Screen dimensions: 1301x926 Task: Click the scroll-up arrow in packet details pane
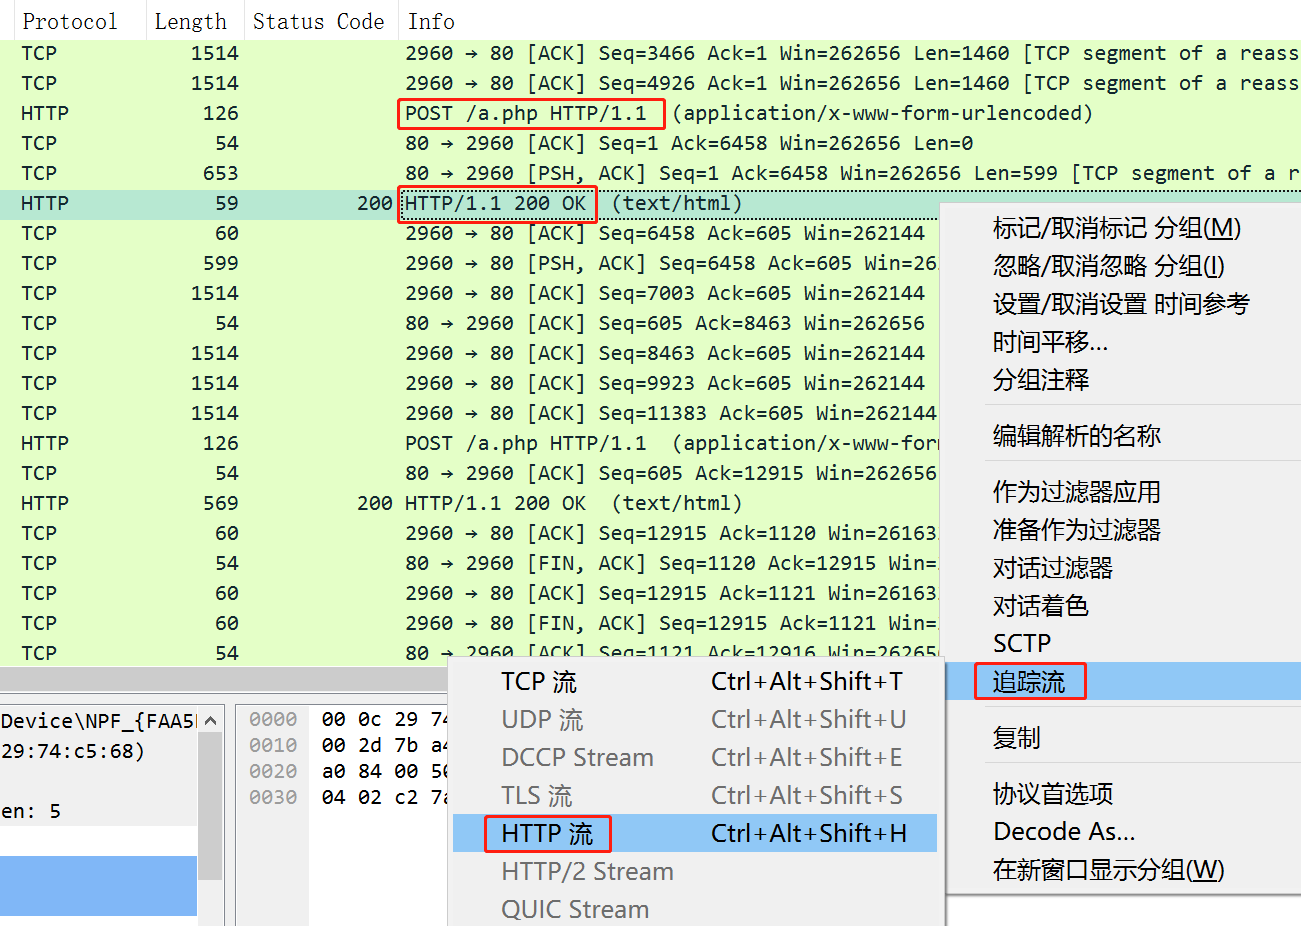(210, 720)
